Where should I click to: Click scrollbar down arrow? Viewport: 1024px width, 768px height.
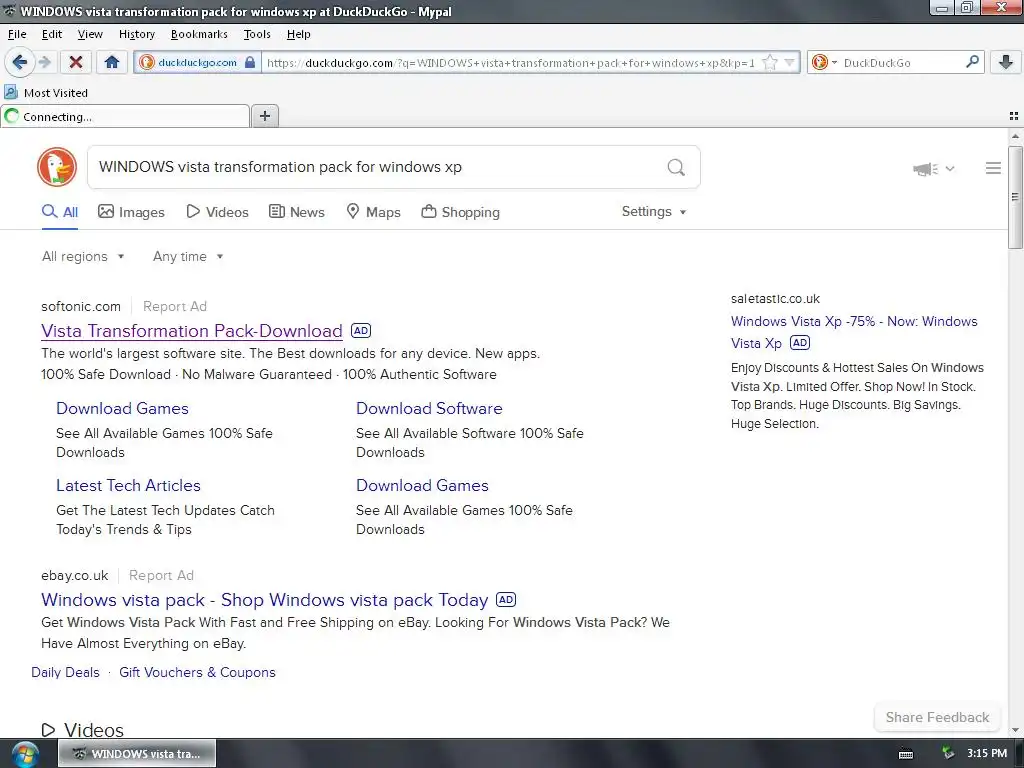pos(1015,729)
